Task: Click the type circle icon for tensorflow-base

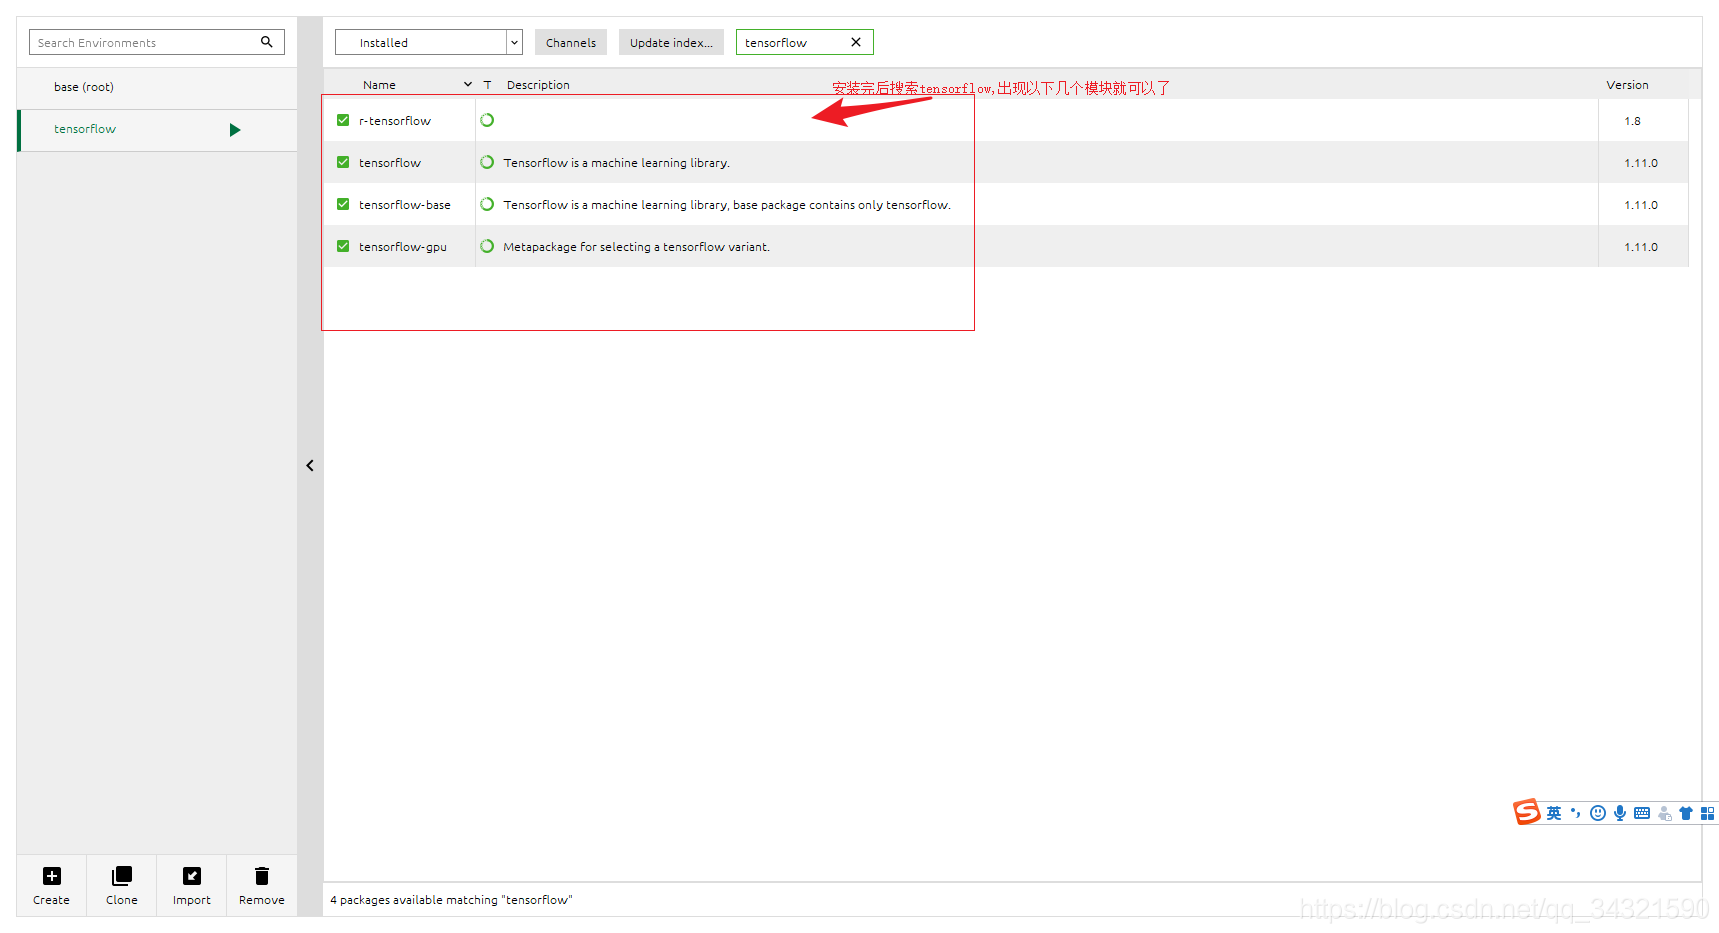Action: tap(487, 204)
